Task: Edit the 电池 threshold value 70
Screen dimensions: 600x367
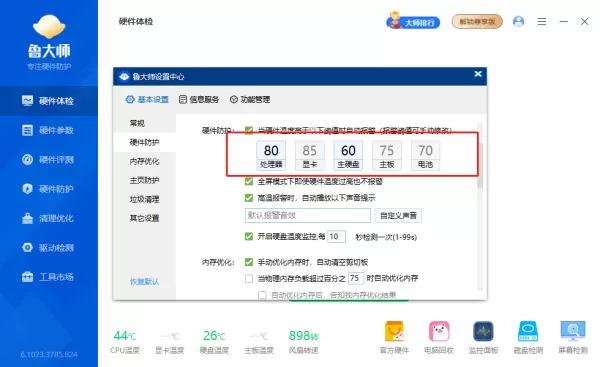Action: (x=425, y=151)
